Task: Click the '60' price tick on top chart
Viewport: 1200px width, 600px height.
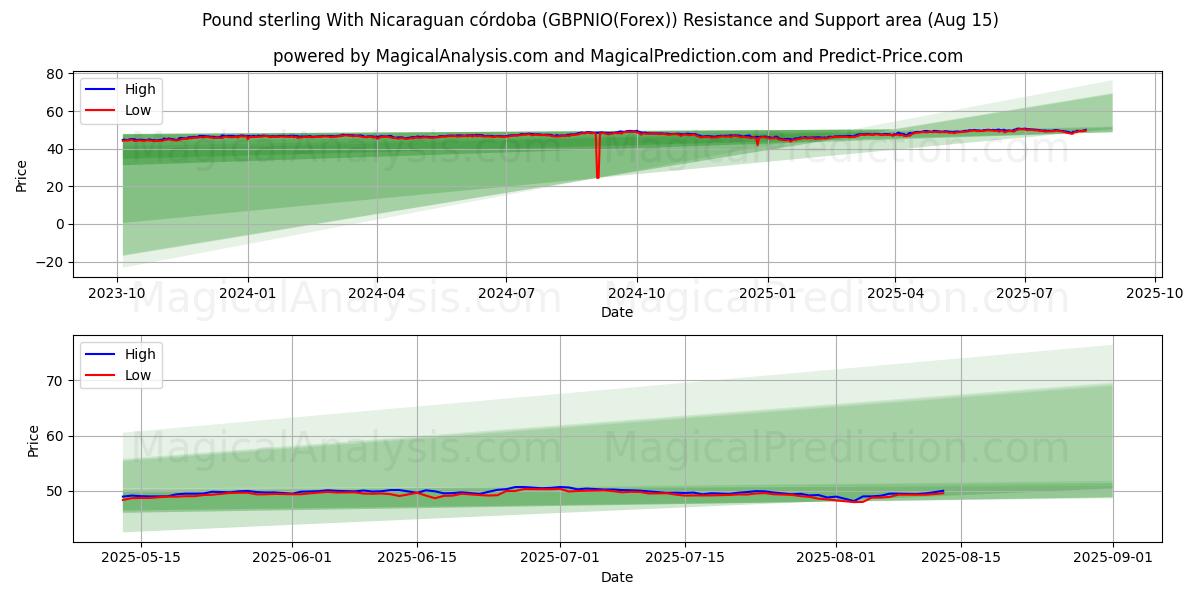Action: click(56, 112)
